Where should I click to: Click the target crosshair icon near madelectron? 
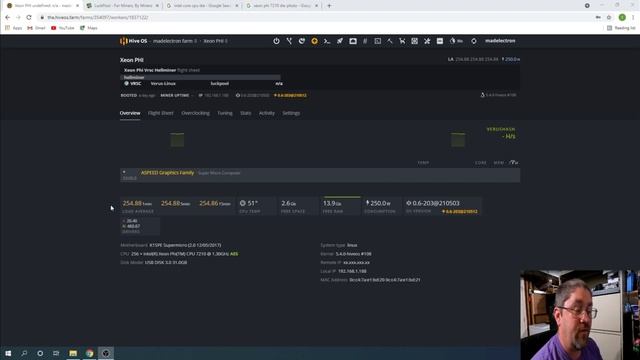[x=473, y=41]
